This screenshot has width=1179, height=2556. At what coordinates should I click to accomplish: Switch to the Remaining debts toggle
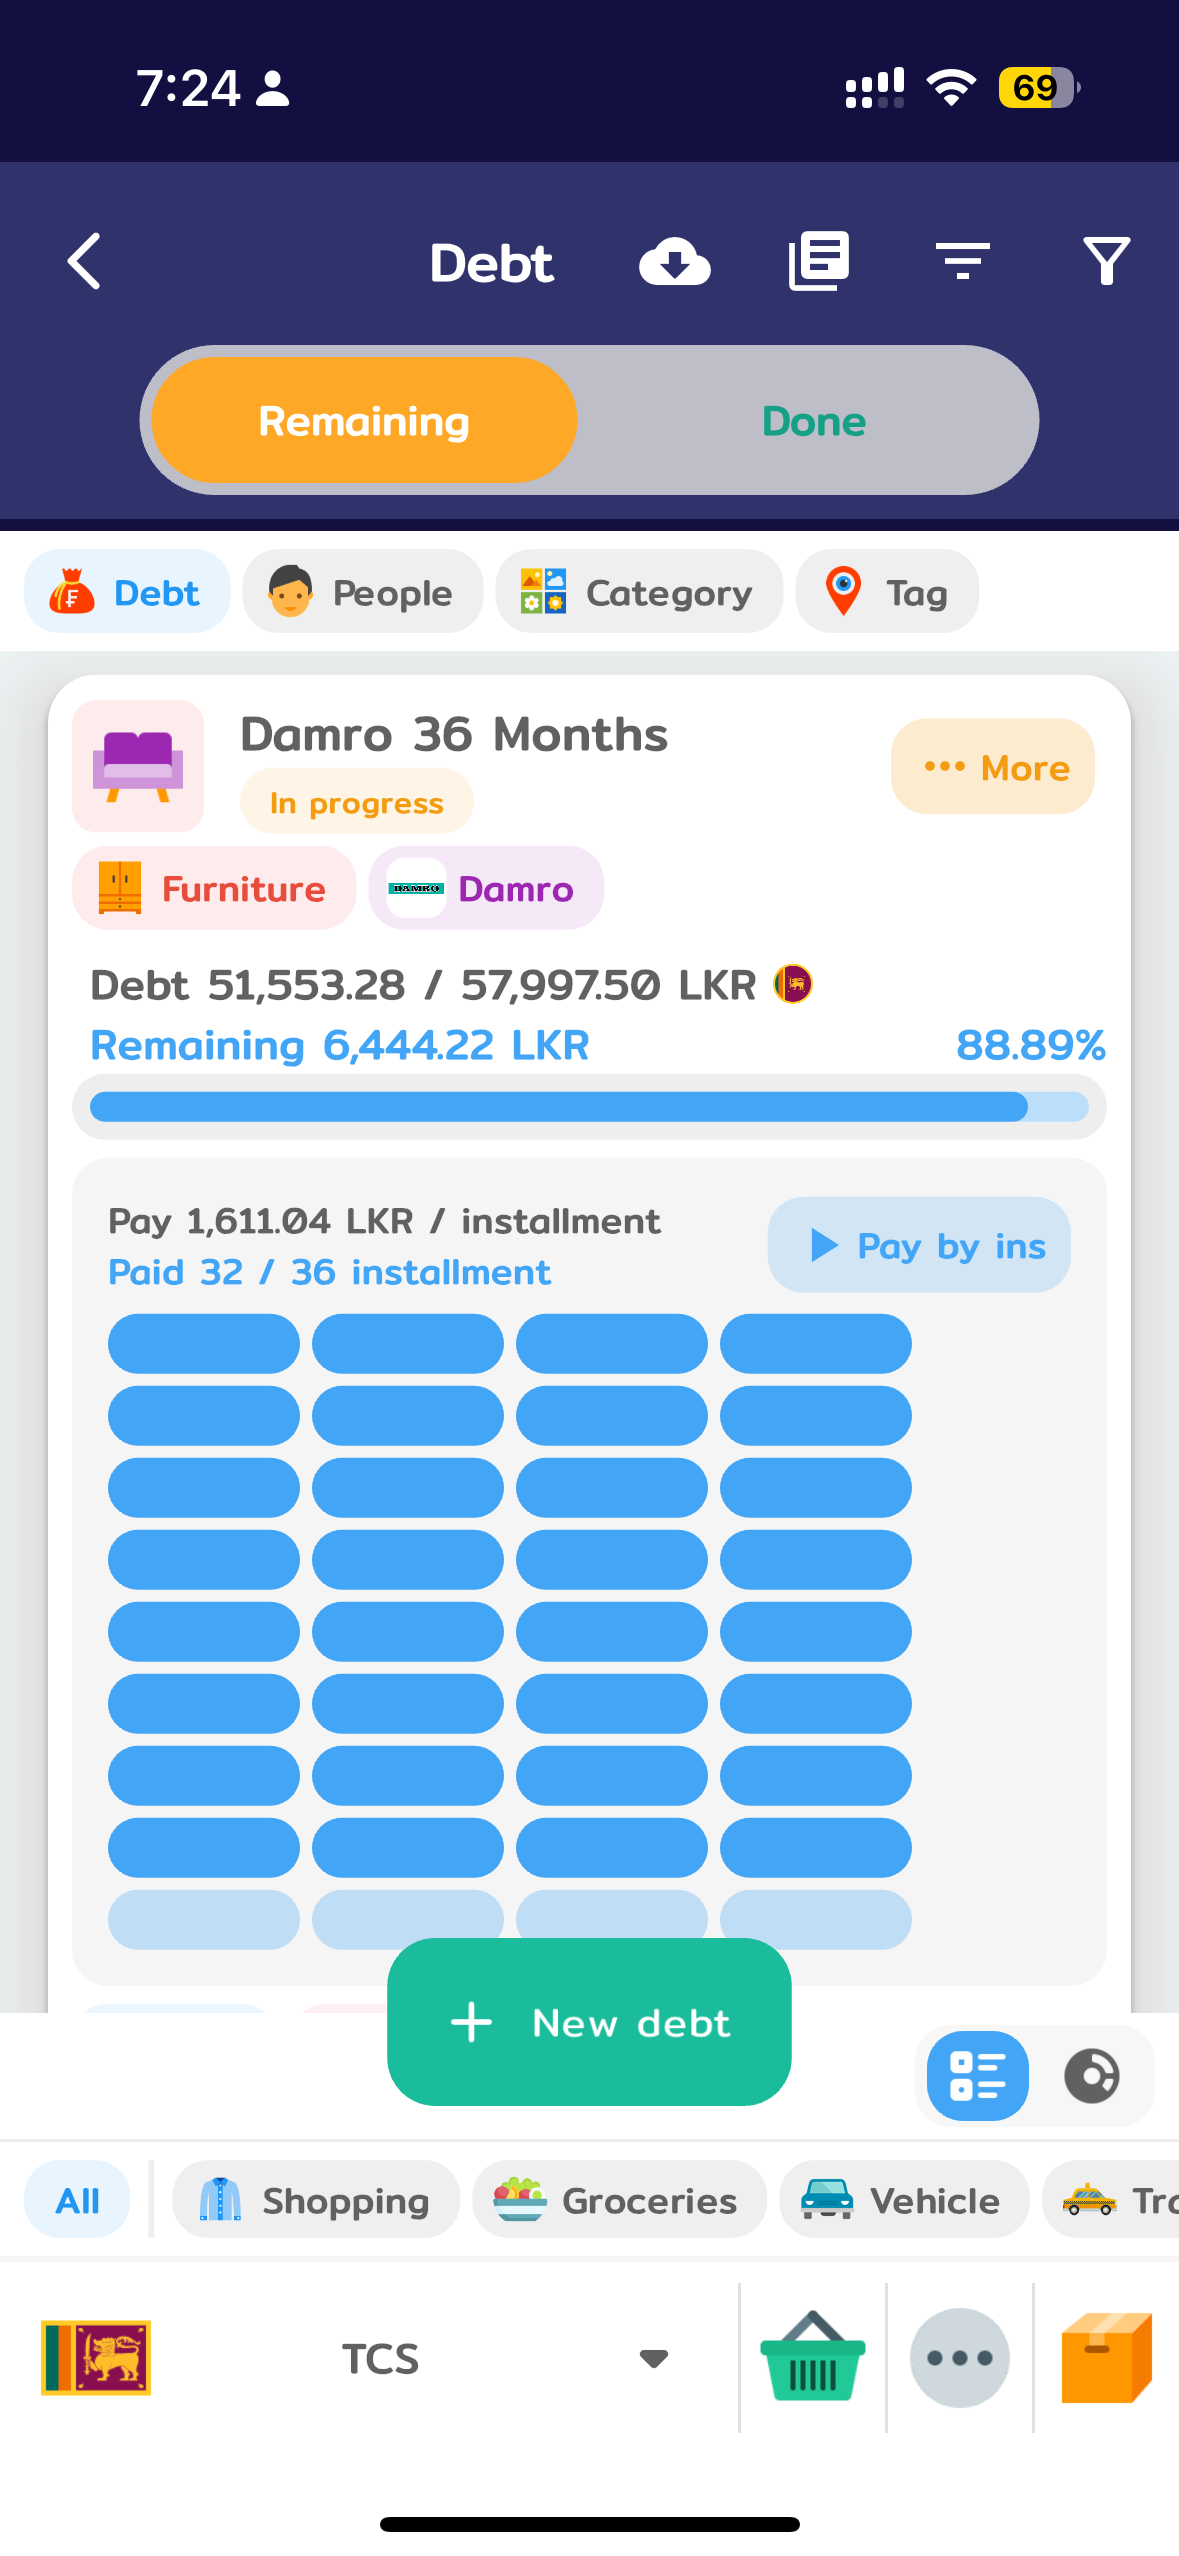click(x=365, y=421)
